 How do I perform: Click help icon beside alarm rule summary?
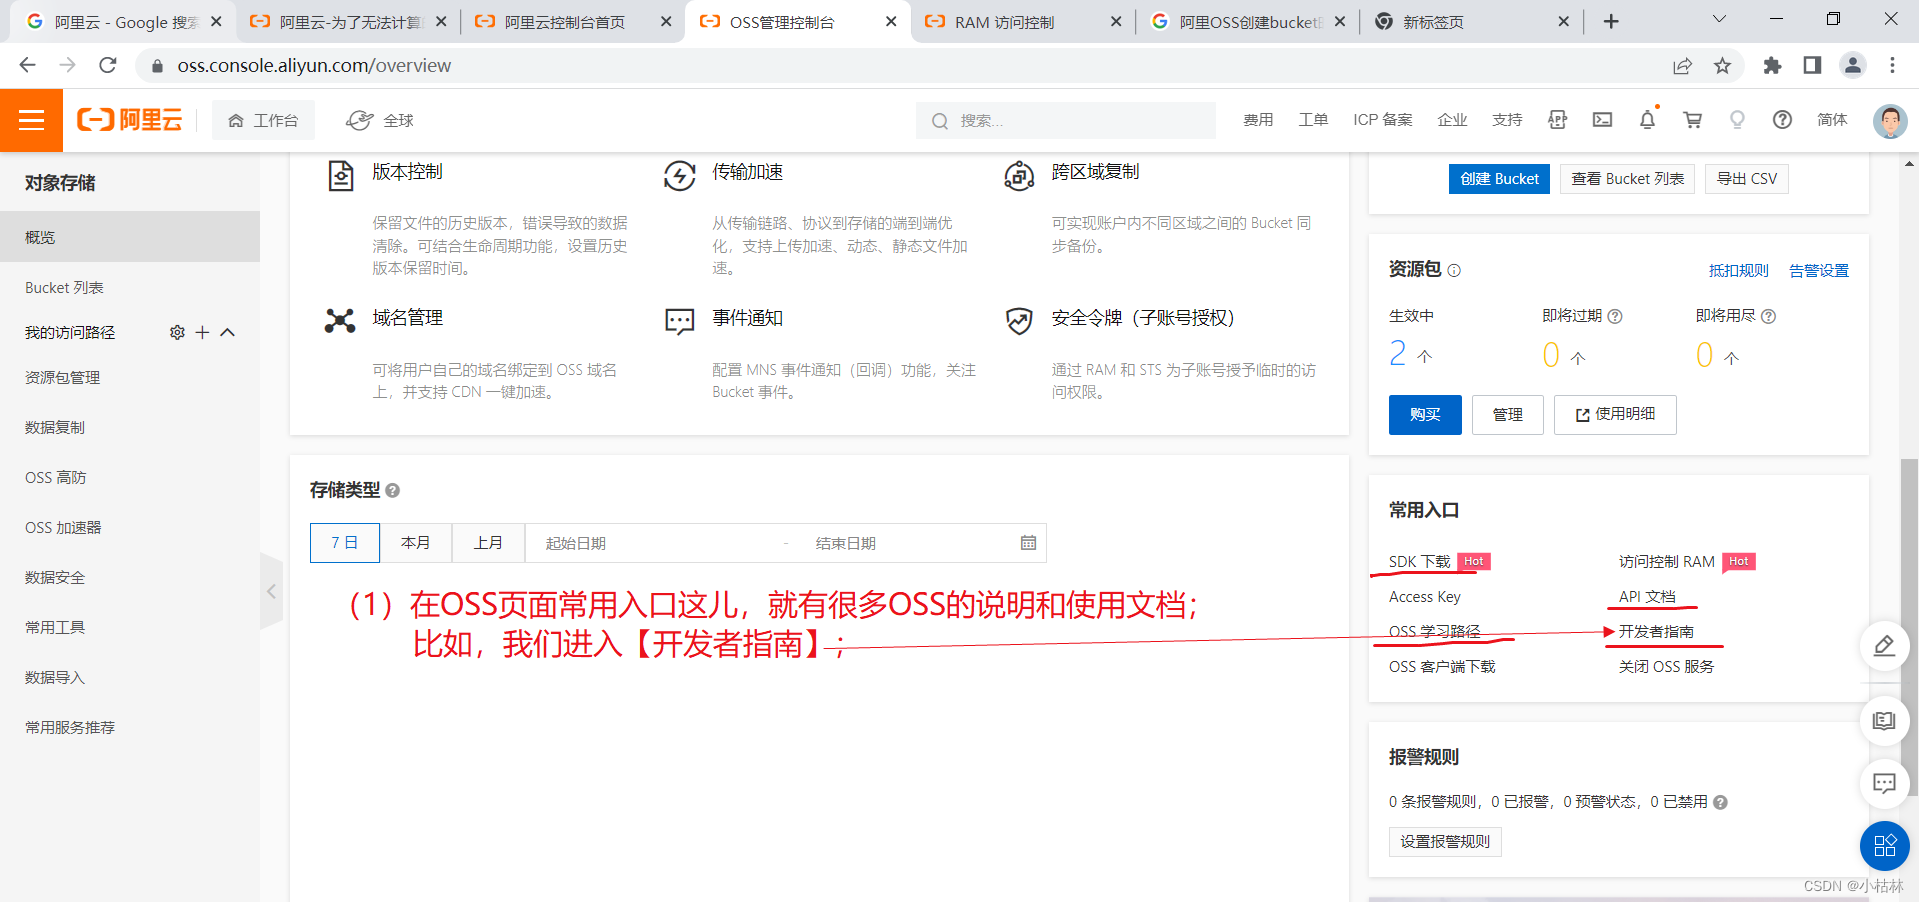pyautogui.click(x=1720, y=802)
